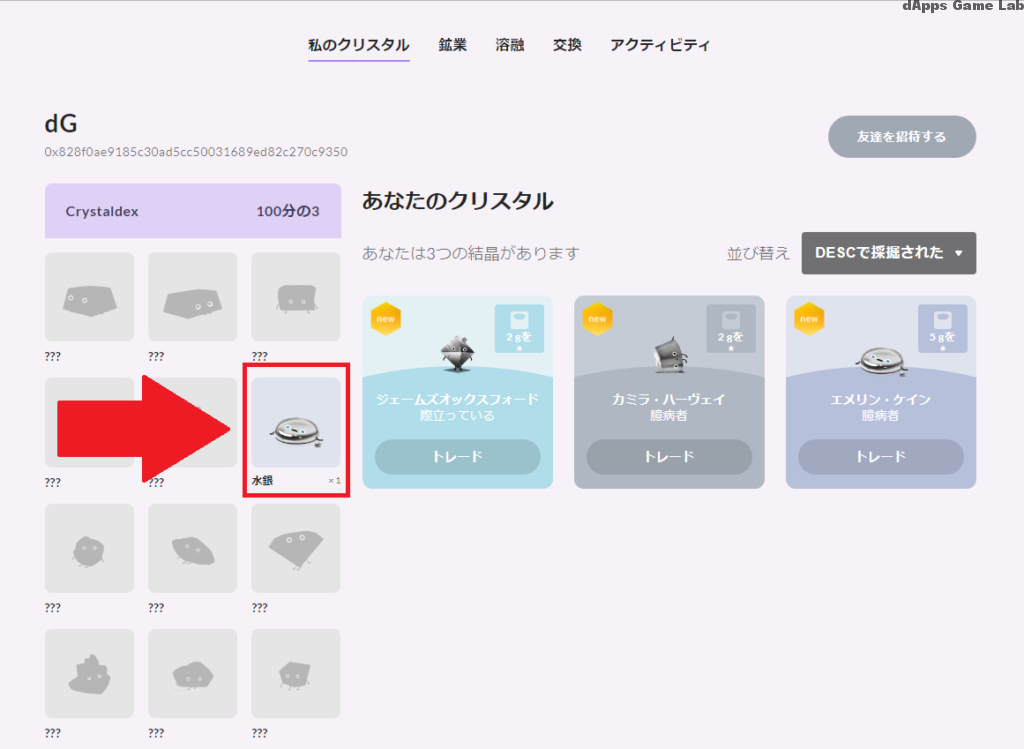Click the 'new' badge on James Oxford's crystal card
Viewport: 1024px width, 749px height.
pos(386,320)
